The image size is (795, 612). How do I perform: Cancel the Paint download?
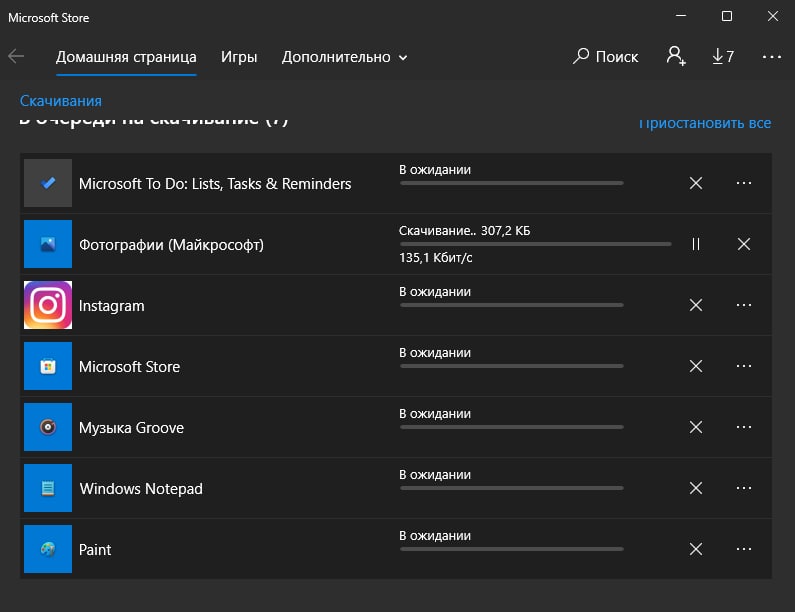(696, 549)
